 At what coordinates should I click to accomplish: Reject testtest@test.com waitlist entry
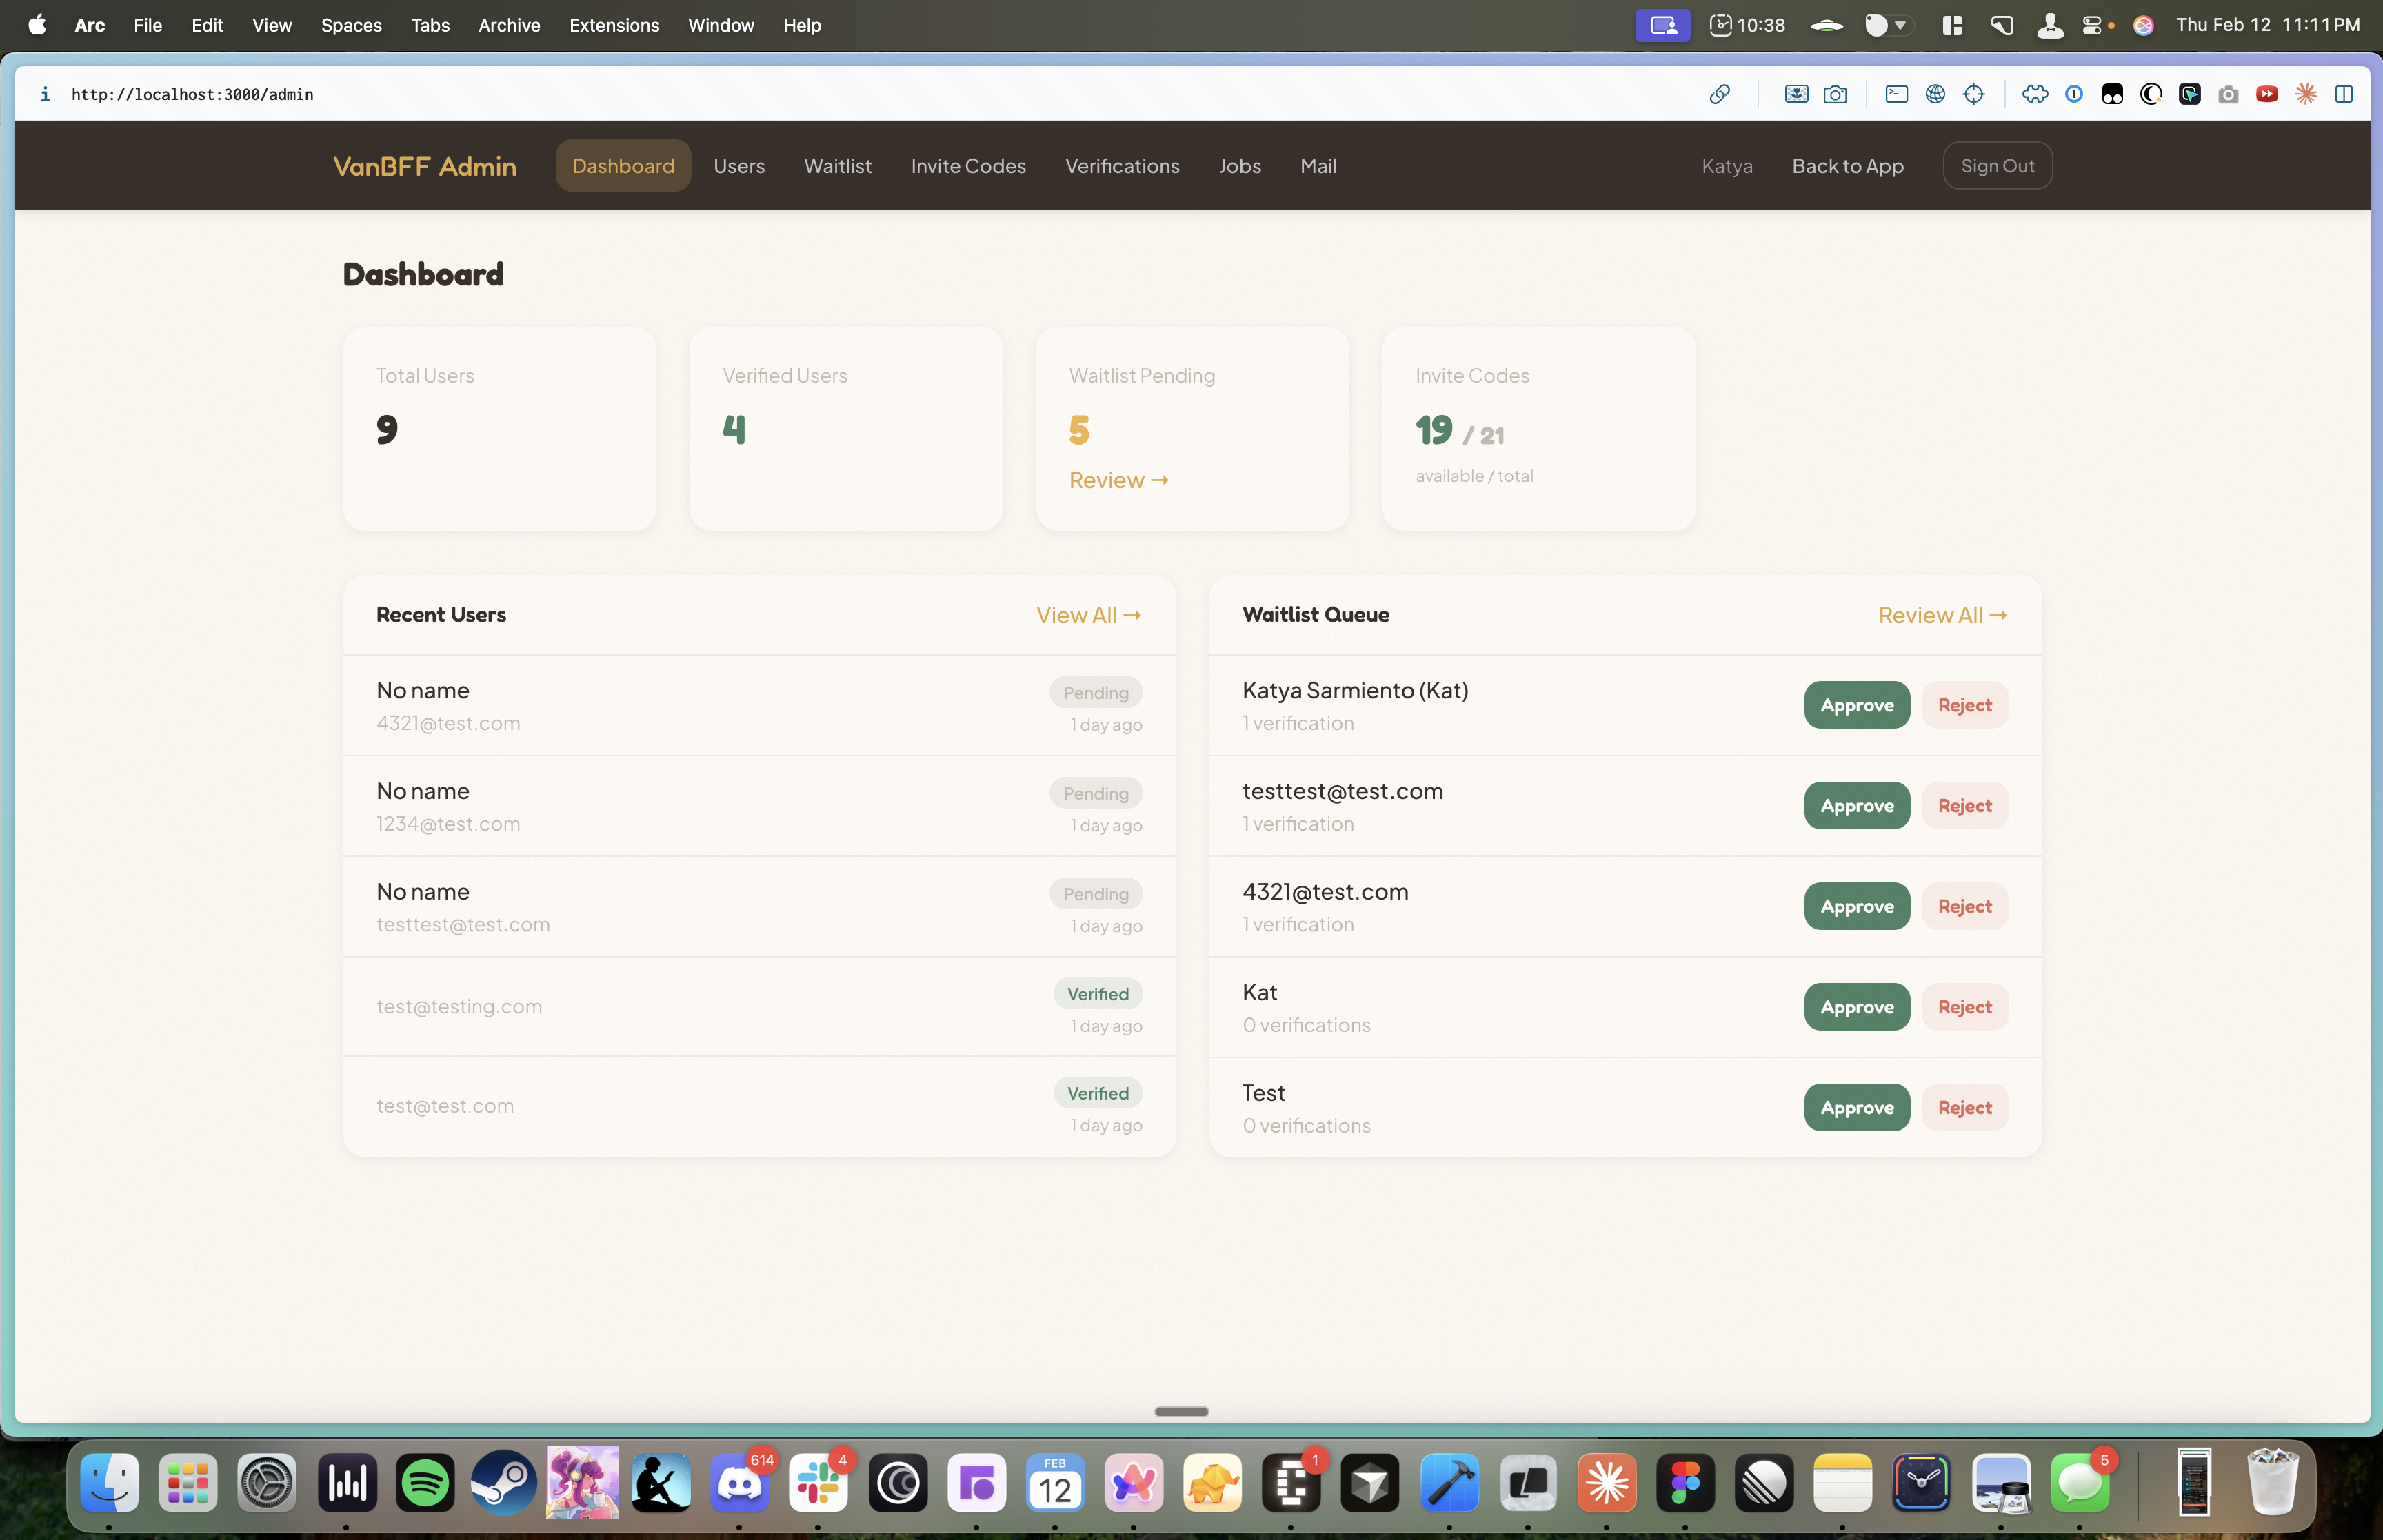[1964, 806]
